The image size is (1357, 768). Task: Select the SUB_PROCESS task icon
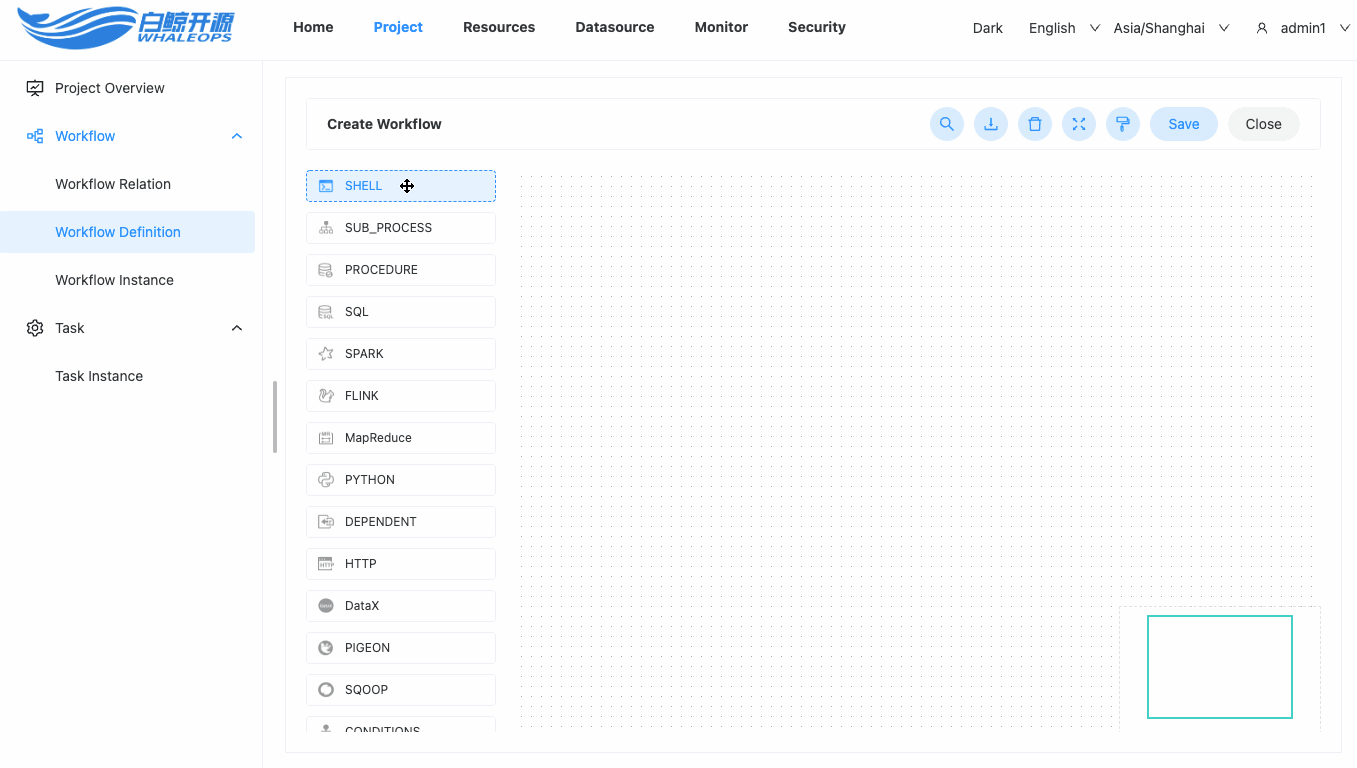coord(326,228)
